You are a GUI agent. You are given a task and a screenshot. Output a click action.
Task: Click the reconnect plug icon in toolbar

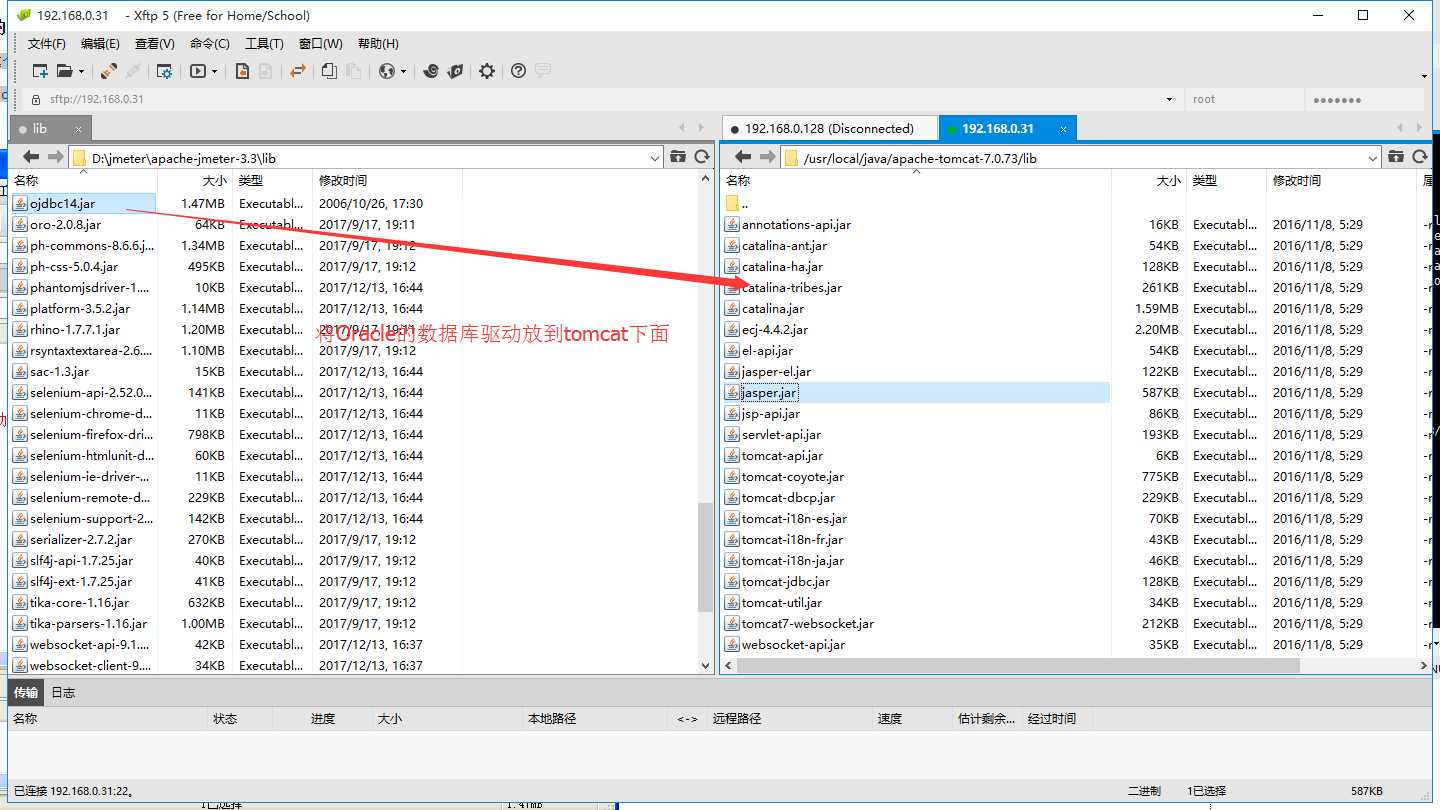point(109,71)
